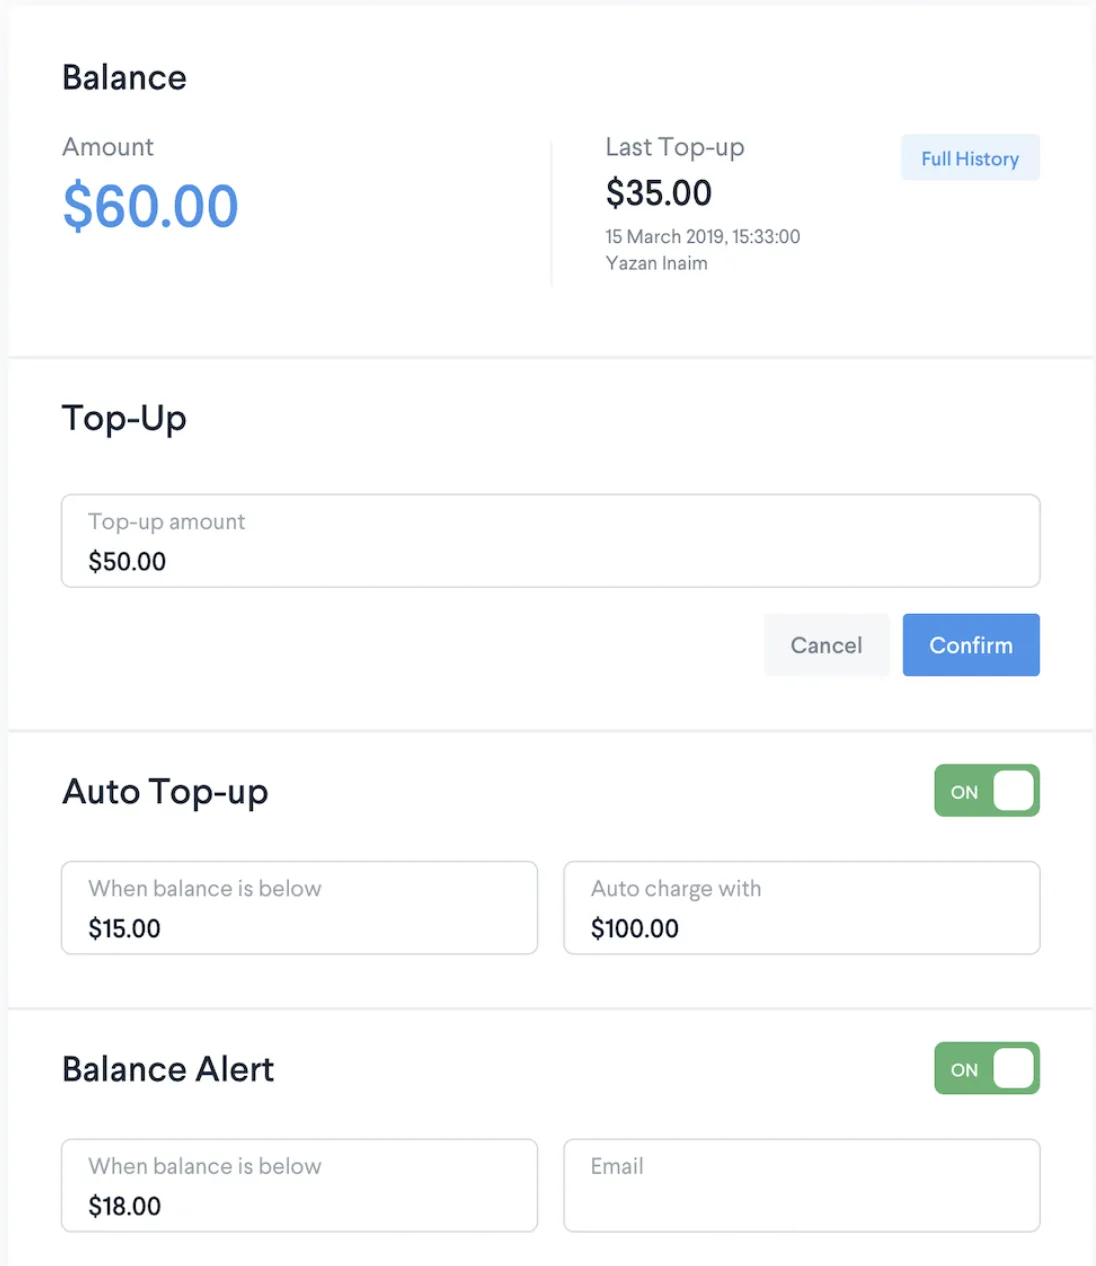The width and height of the screenshot is (1096, 1266).
Task: Disable the Auto Top-up toggle
Action: [986, 790]
